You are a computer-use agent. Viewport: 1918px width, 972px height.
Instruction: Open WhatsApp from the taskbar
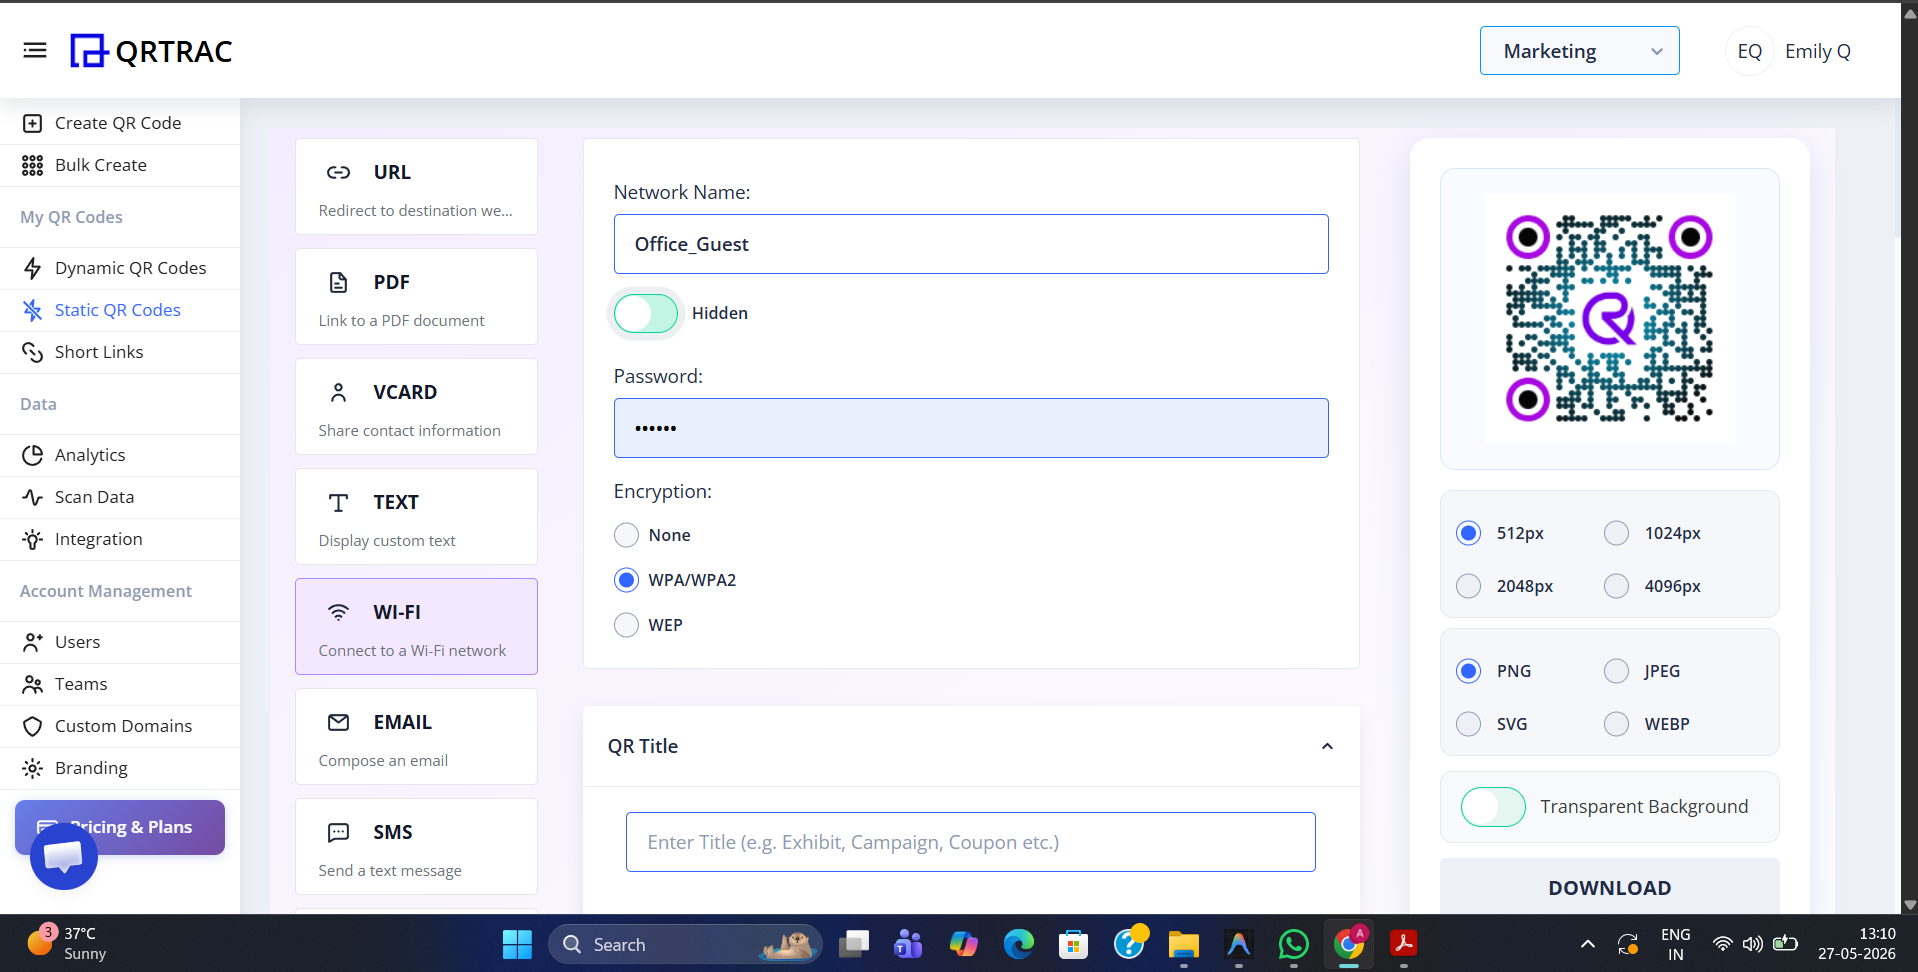point(1293,944)
